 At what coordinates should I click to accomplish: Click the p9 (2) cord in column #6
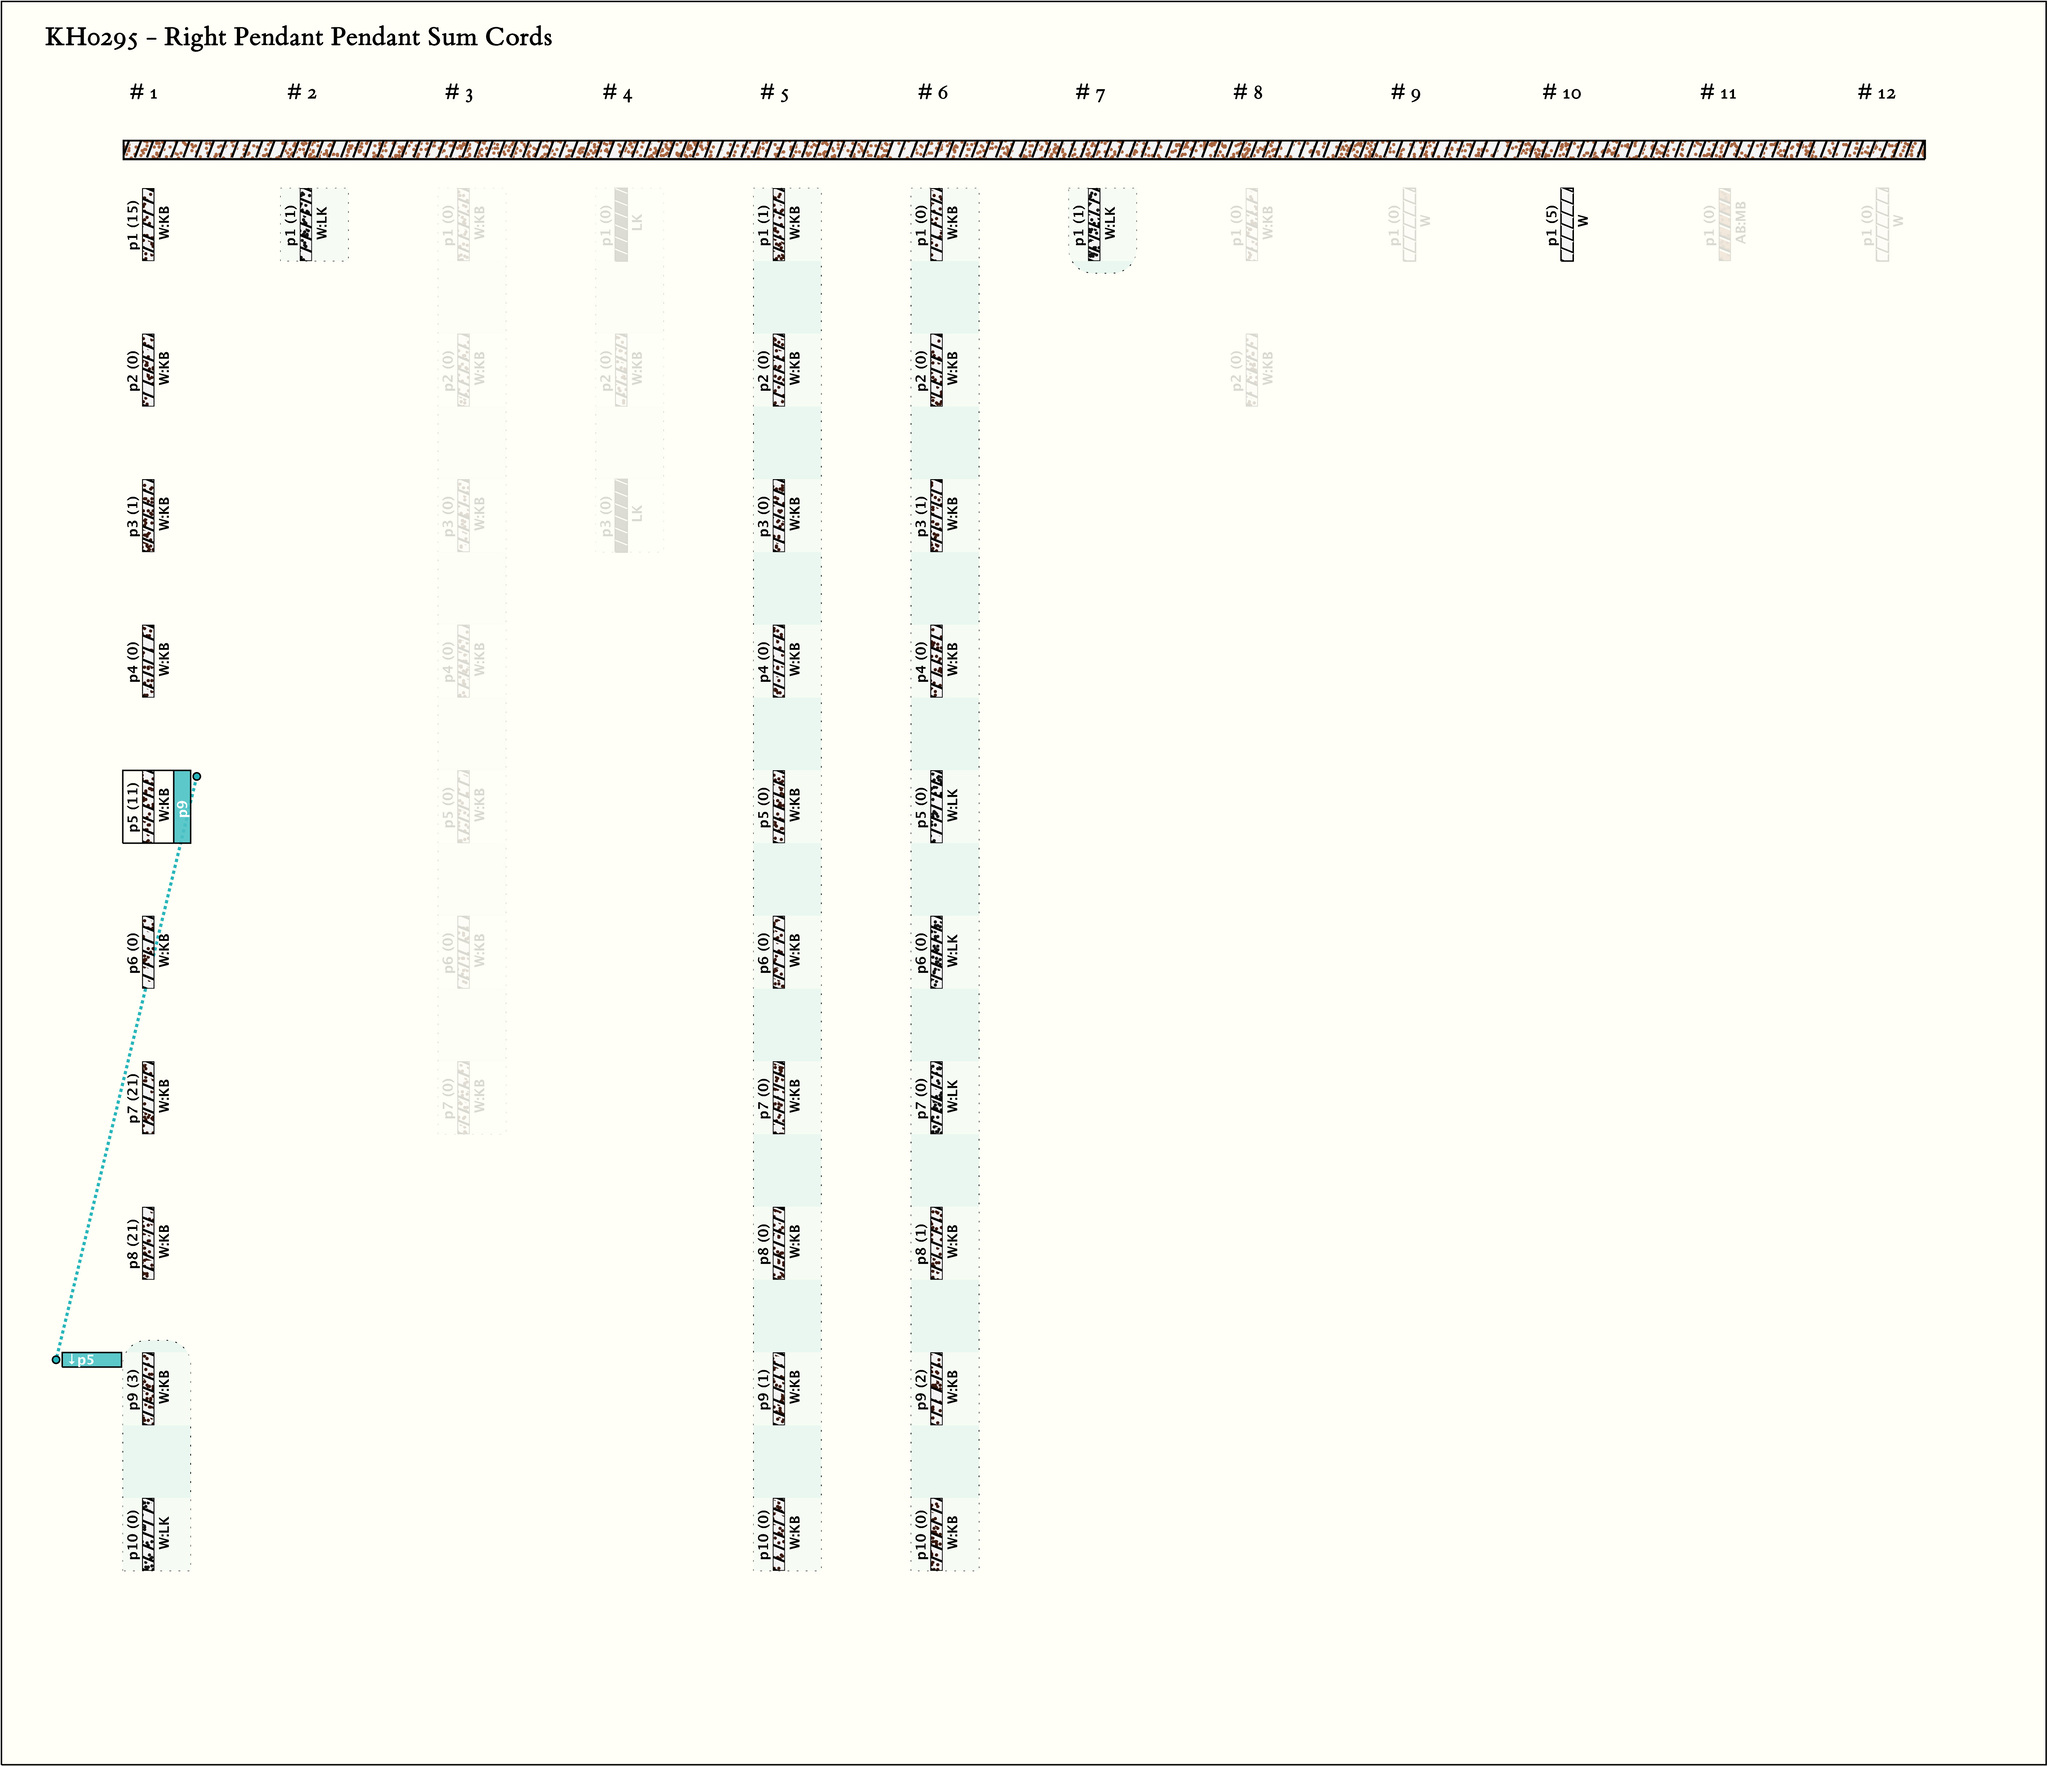point(937,1388)
